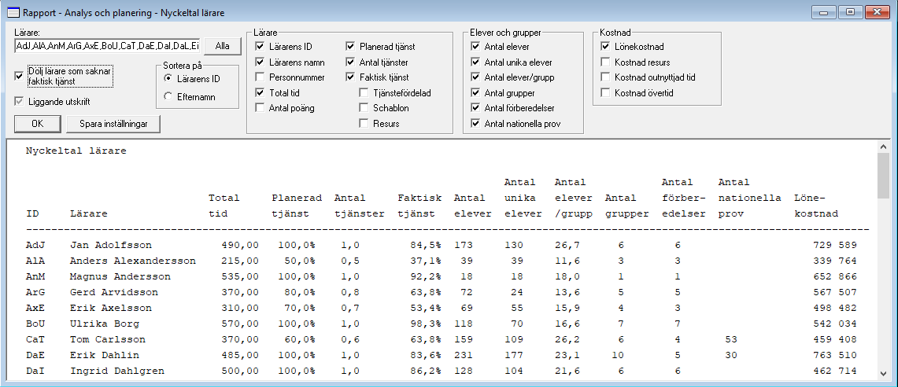Uncheck Antal nationella prov
Screen dimensions: 898x387
coord(475,123)
